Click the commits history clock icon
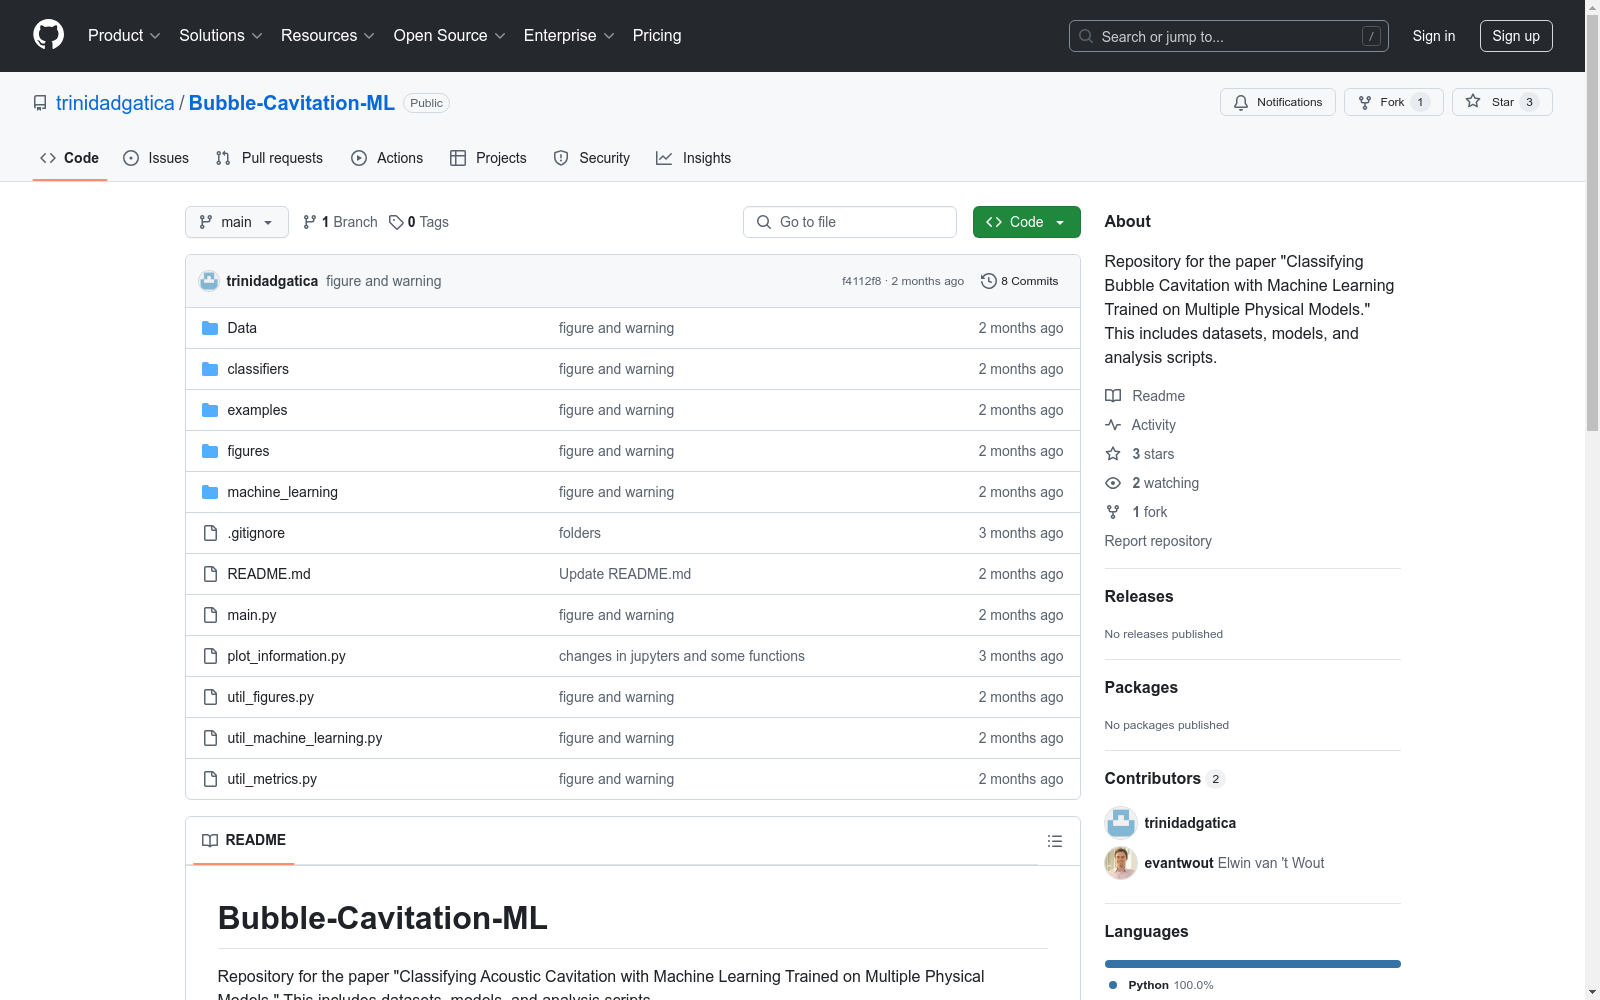The width and height of the screenshot is (1600, 1000). point(989,281)
